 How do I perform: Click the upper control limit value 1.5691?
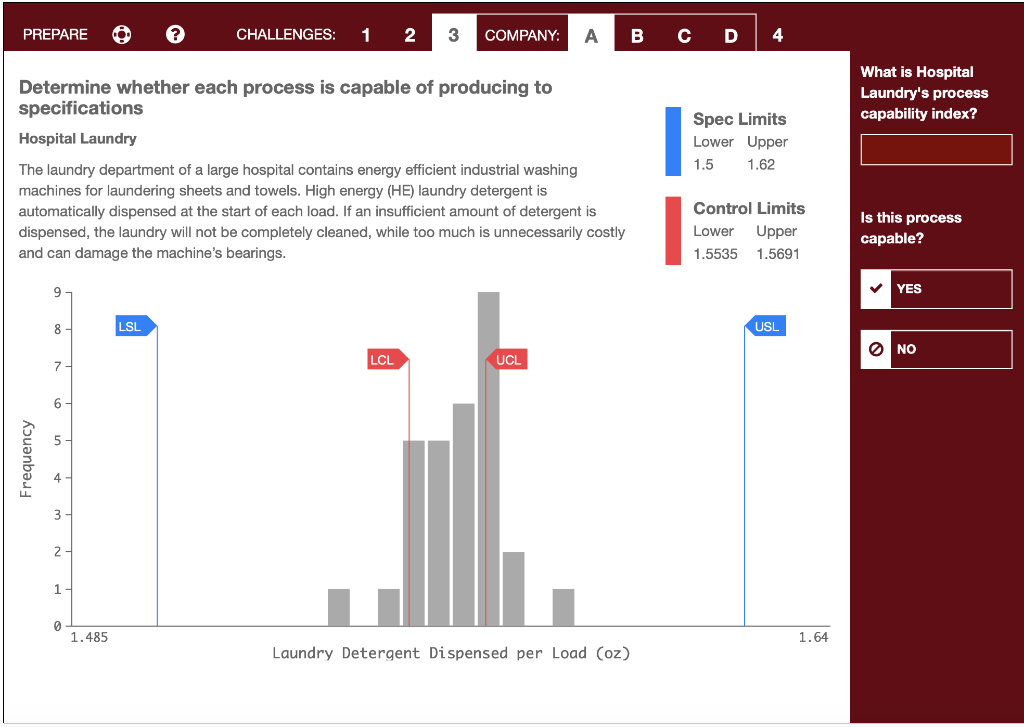pyautogui.click(x=778, y=254)
